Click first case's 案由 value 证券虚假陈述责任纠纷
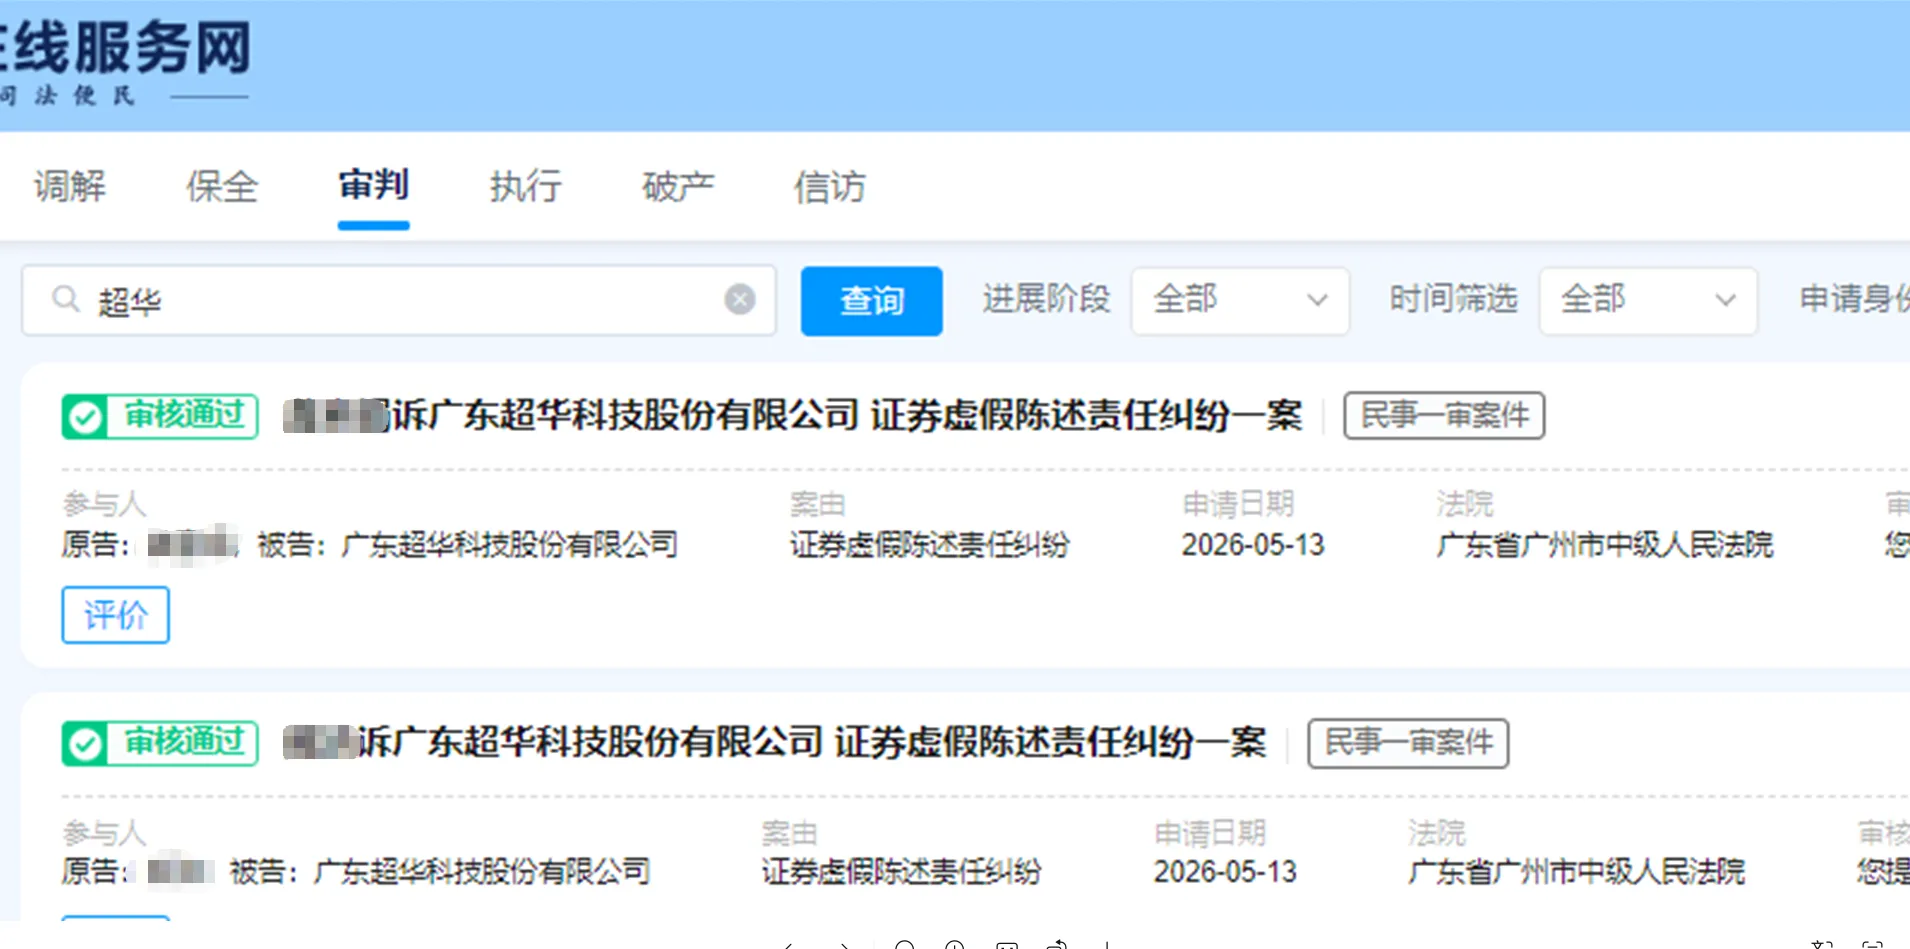The image size is (1910, 949). [x=930, y=545]
